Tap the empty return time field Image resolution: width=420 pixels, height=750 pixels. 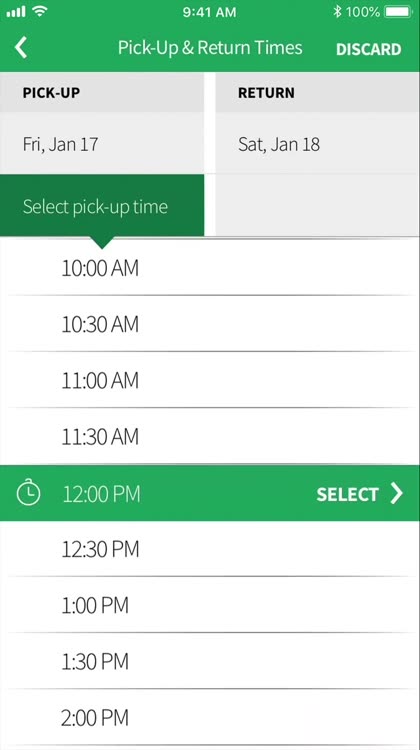click(x=318, y=205)
